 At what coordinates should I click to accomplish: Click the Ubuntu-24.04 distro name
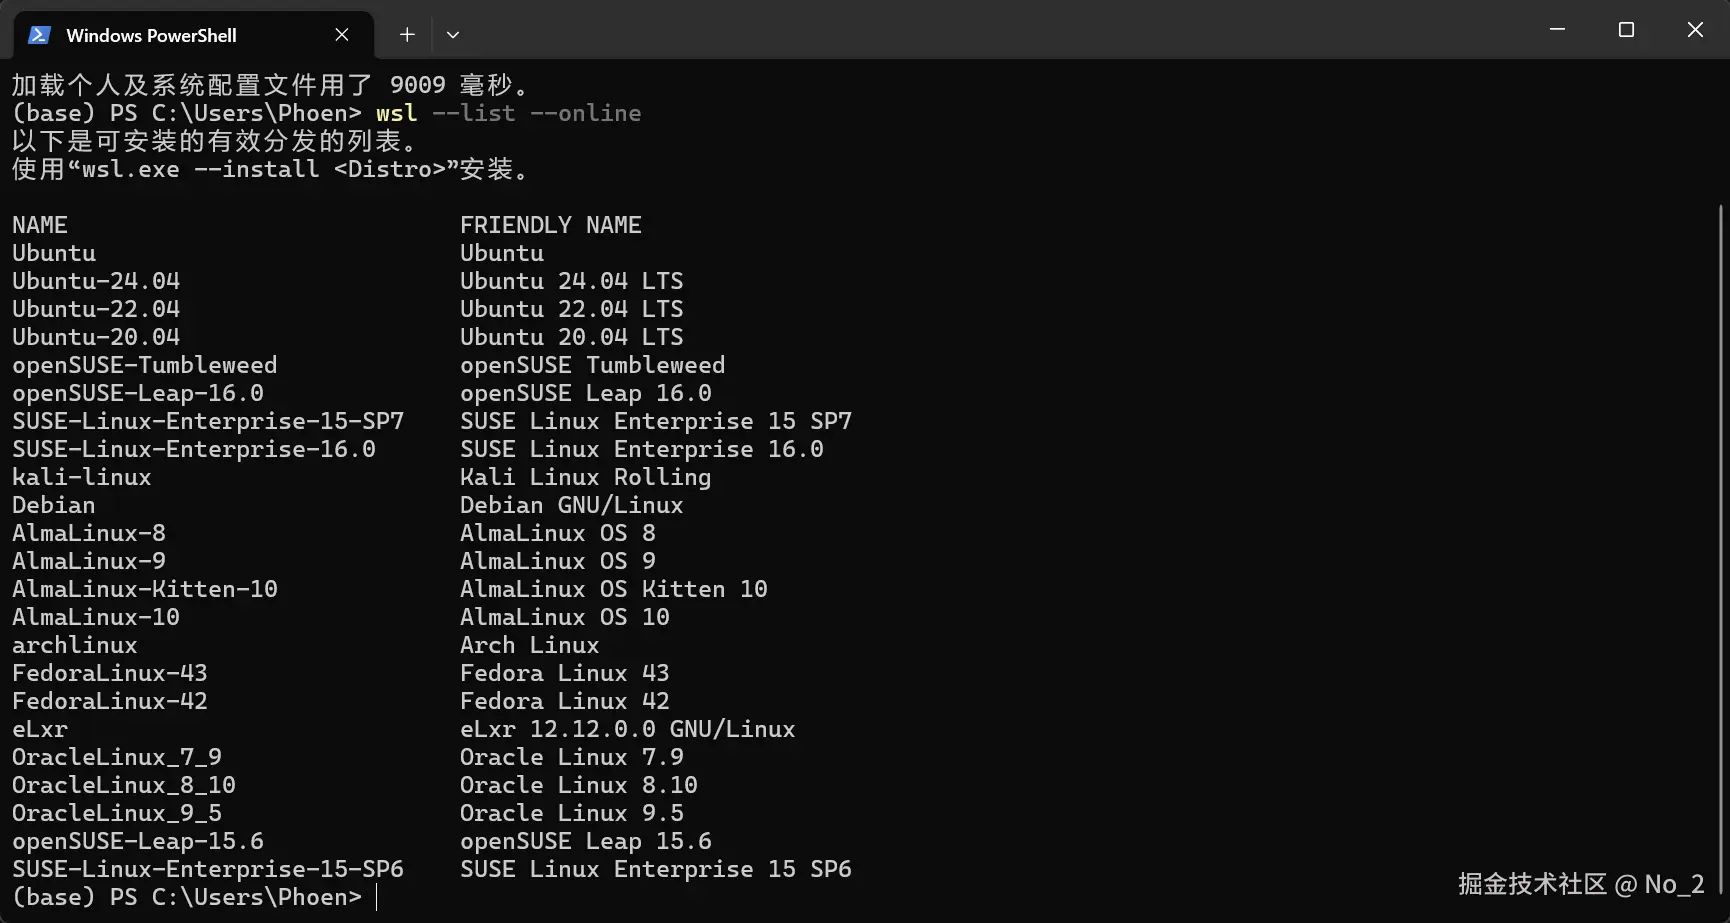point(96,281)
